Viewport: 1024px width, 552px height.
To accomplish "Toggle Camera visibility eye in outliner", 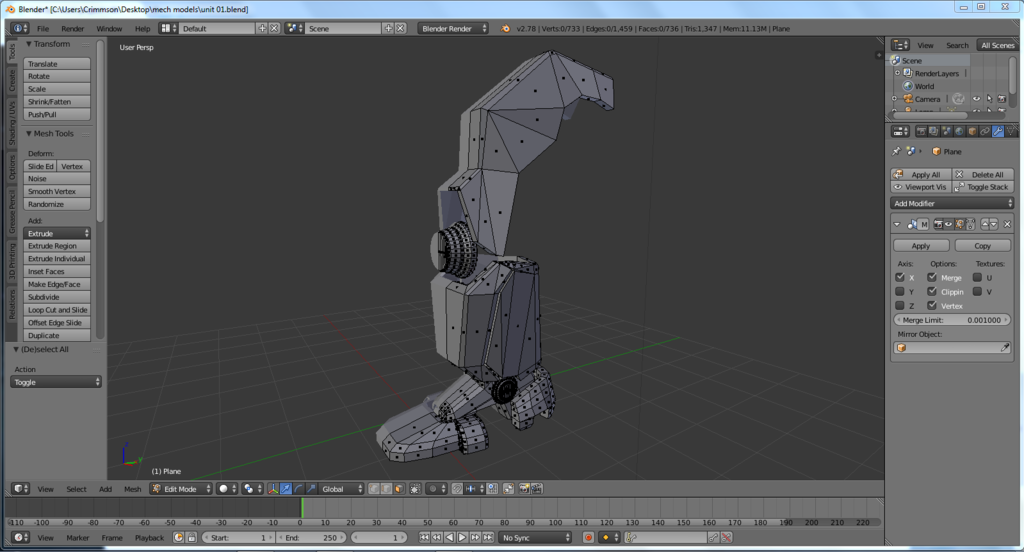I will click(x=976, y=99).
